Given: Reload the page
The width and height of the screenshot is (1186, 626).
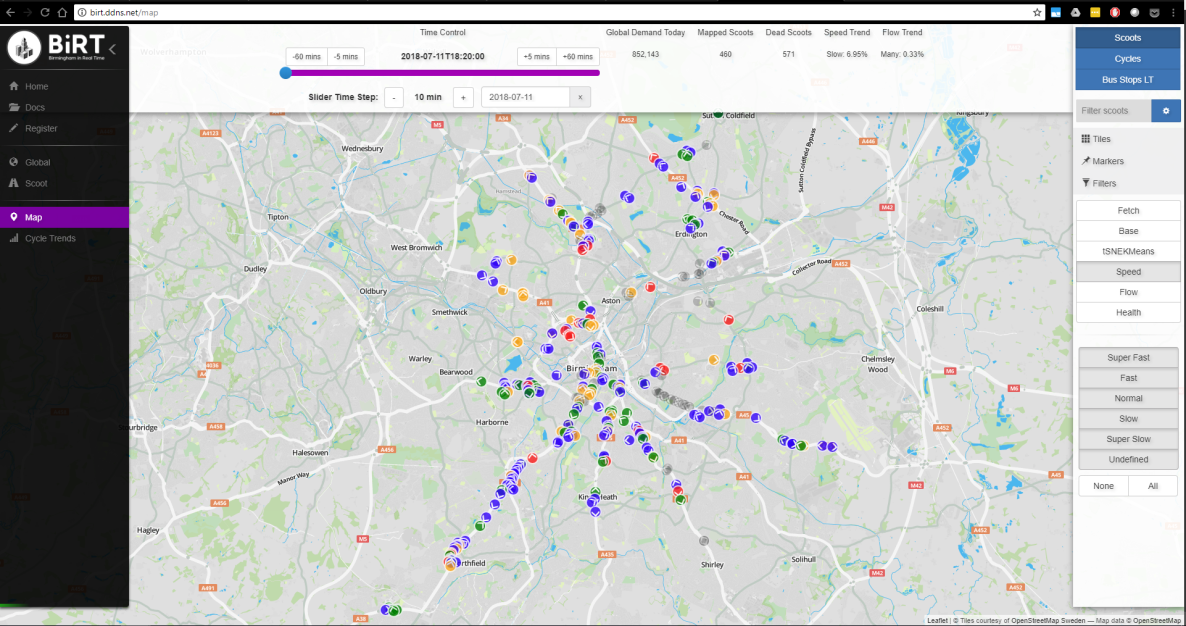Looking at the screenshot, I should click(x=45, y=12).
